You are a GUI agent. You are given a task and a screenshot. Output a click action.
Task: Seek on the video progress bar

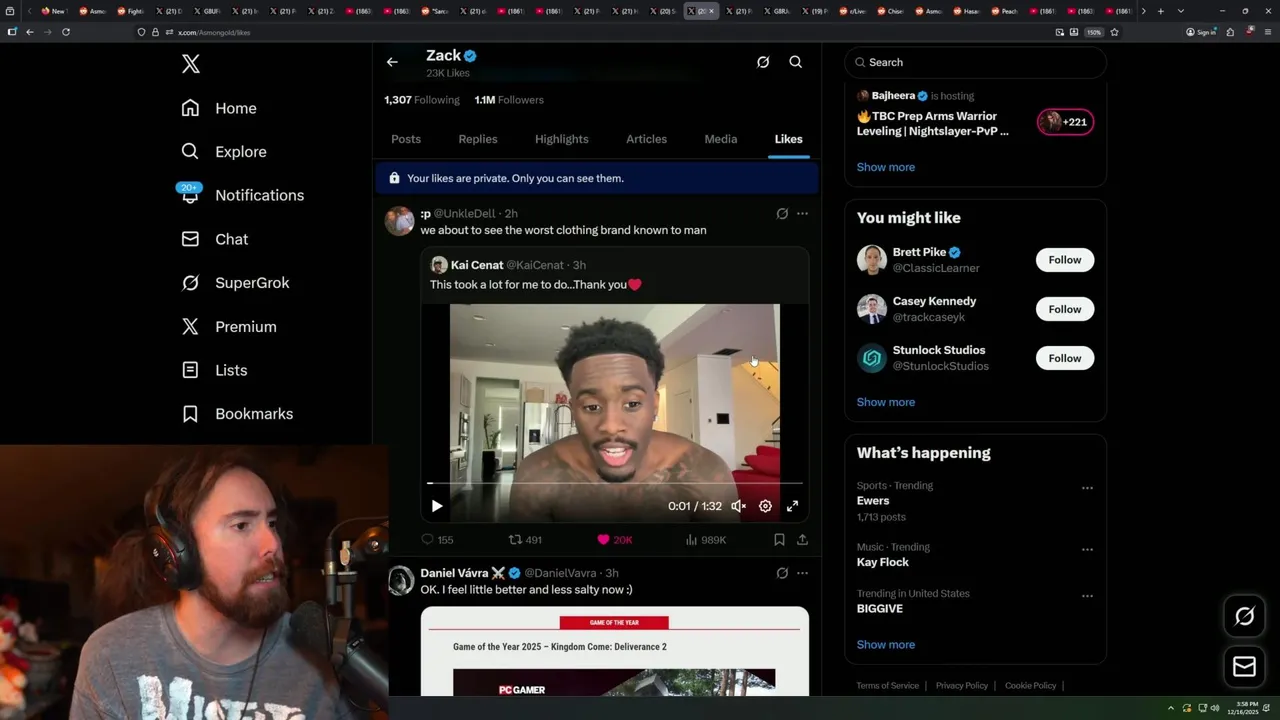tap(614, 483)
